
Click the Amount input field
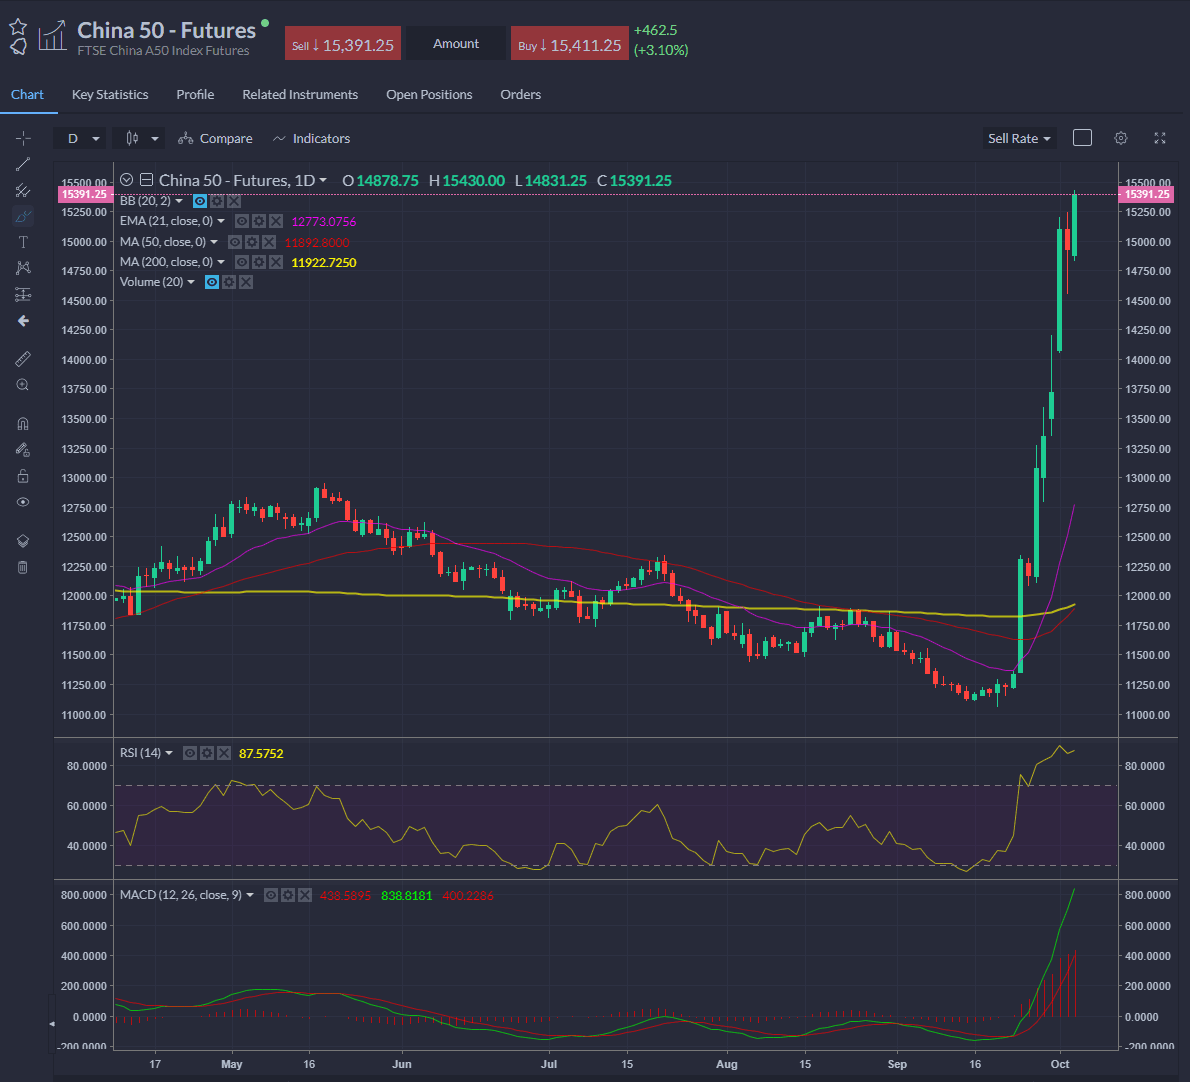pyautogui.click(x=455, y=43)
